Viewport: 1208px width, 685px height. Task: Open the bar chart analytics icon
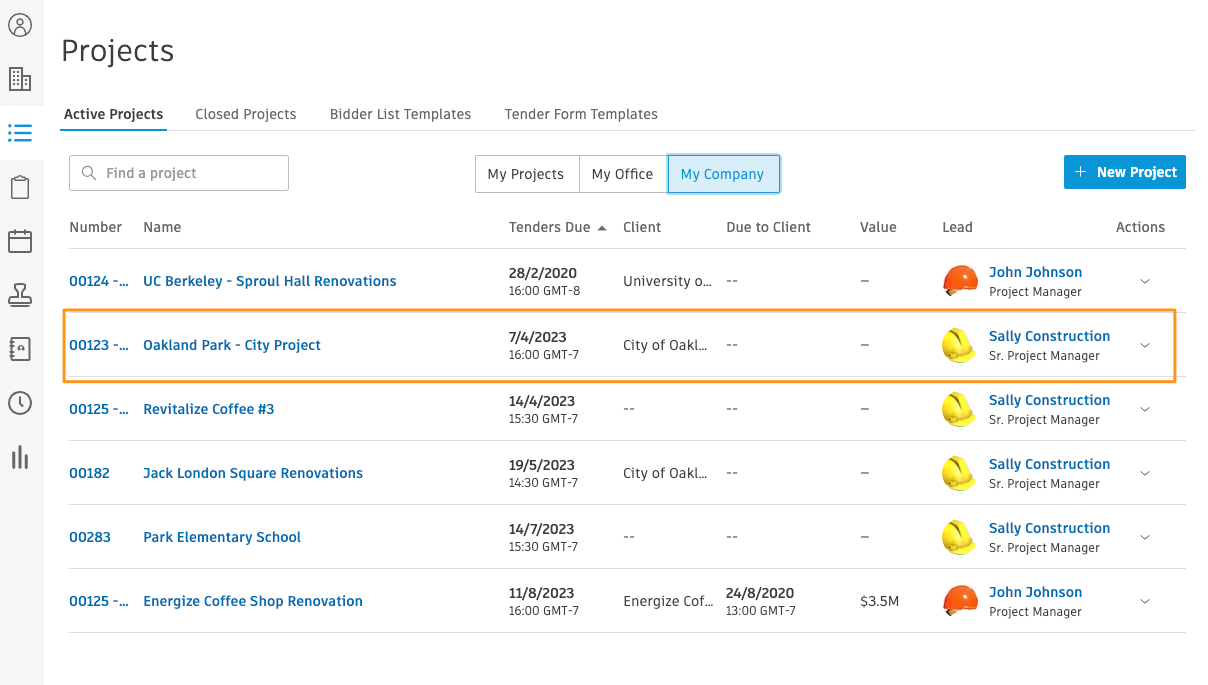click(21, 457)
